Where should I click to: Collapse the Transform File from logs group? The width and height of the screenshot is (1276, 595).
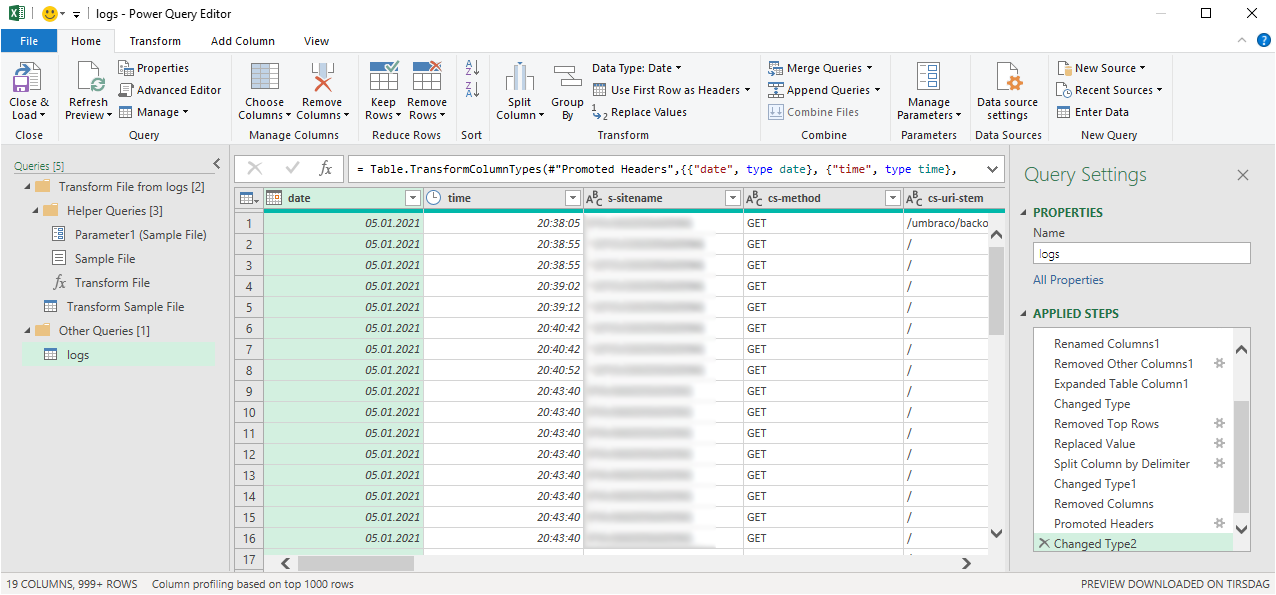point(27,187)
